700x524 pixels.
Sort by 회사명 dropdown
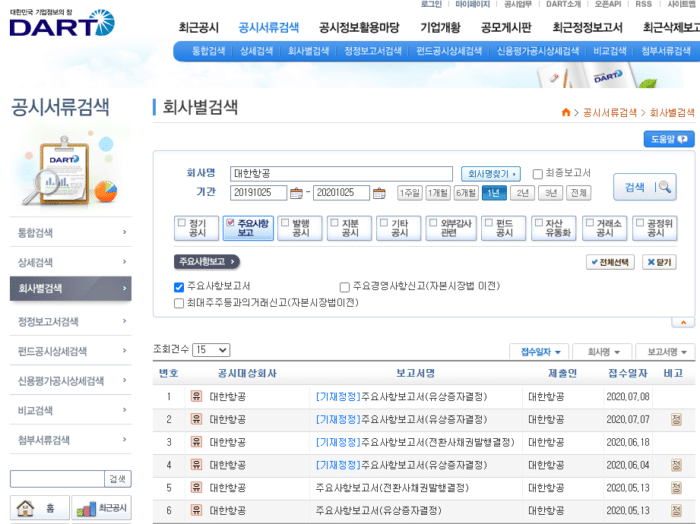[x=603, y=352]
